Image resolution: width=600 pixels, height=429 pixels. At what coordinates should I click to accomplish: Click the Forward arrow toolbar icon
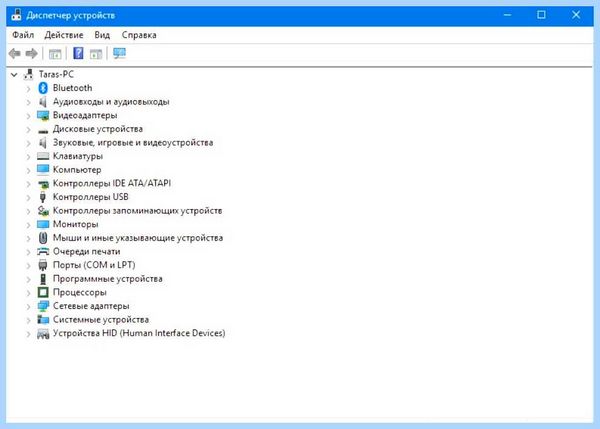32,54
